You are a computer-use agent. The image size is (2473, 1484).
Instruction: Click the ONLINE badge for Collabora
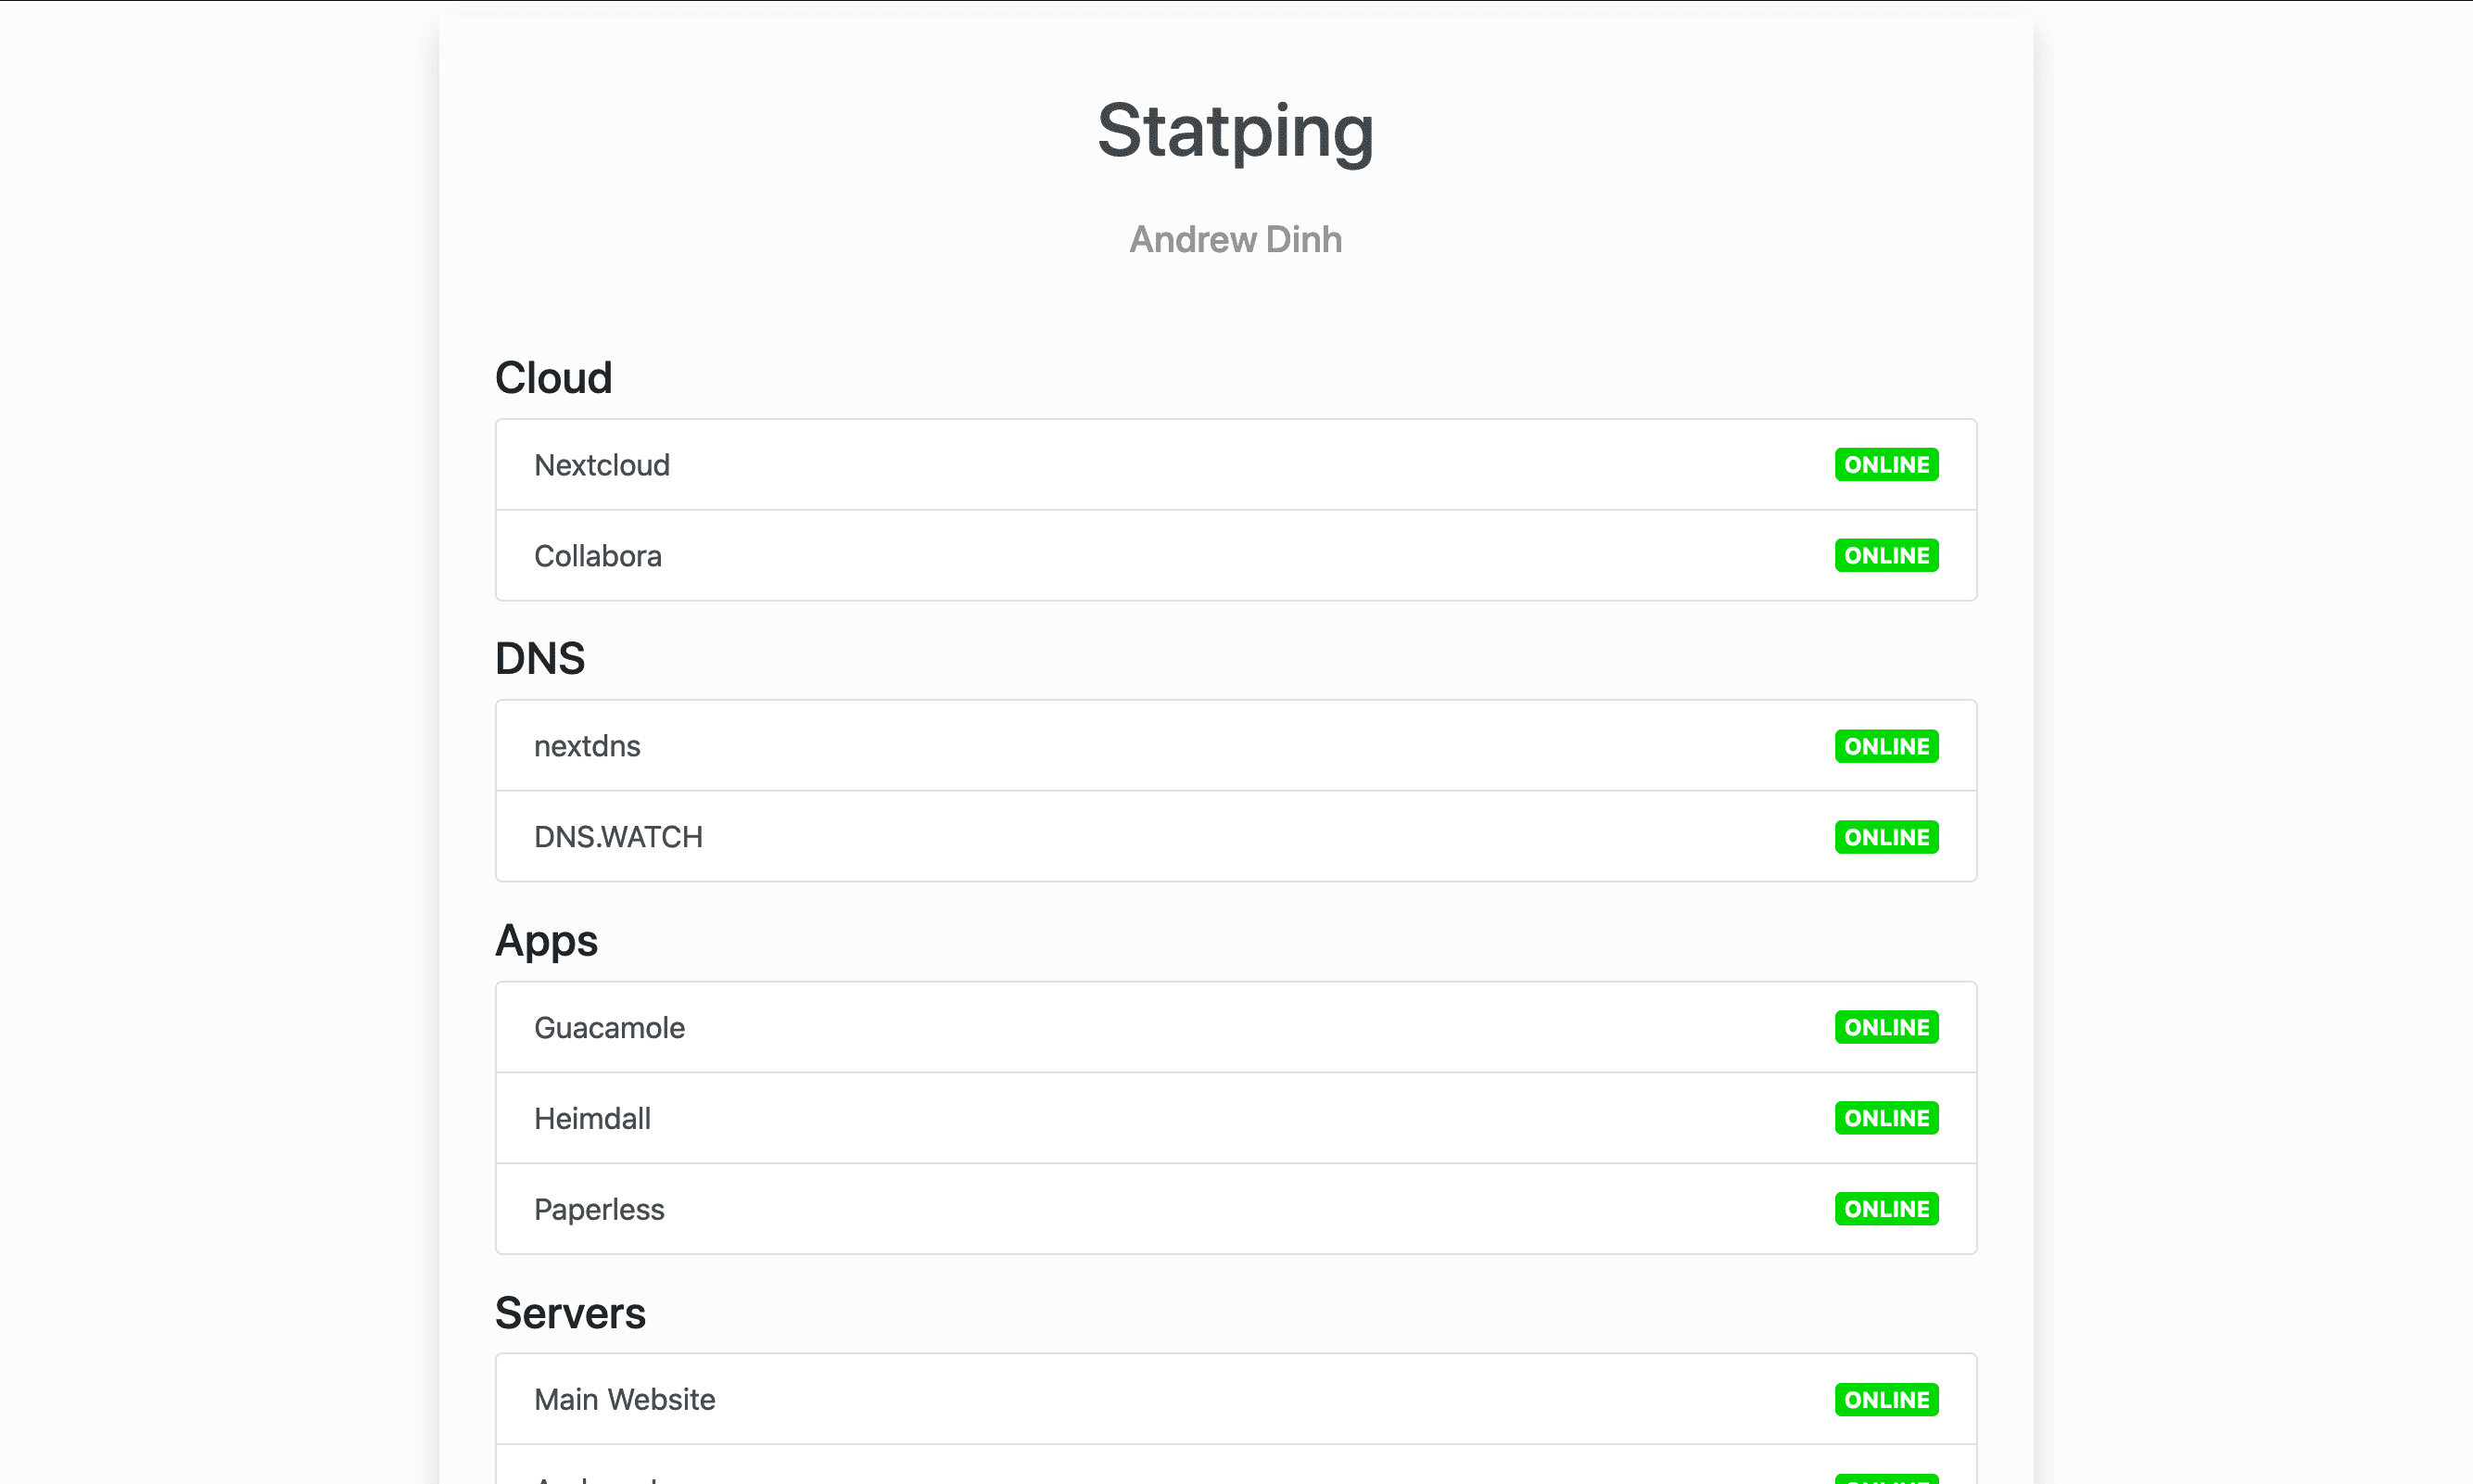click(x=1886, y=555)
